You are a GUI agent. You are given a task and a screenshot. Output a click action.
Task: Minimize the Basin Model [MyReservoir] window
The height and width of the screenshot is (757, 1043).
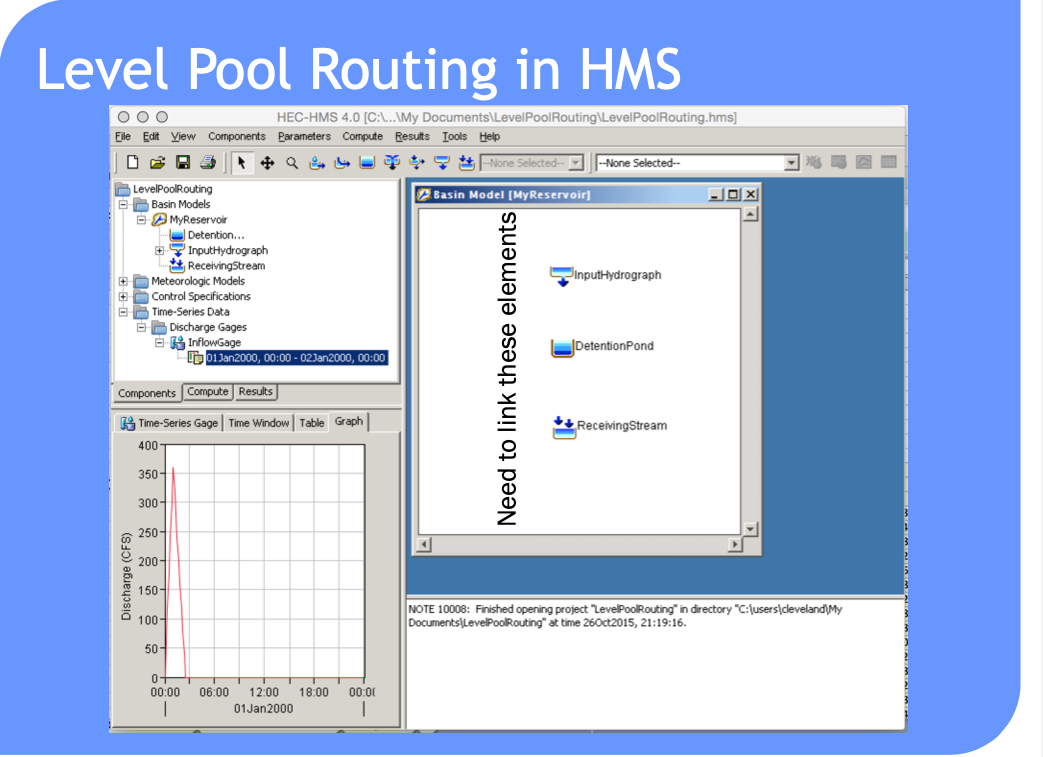[x=715, y=195]
